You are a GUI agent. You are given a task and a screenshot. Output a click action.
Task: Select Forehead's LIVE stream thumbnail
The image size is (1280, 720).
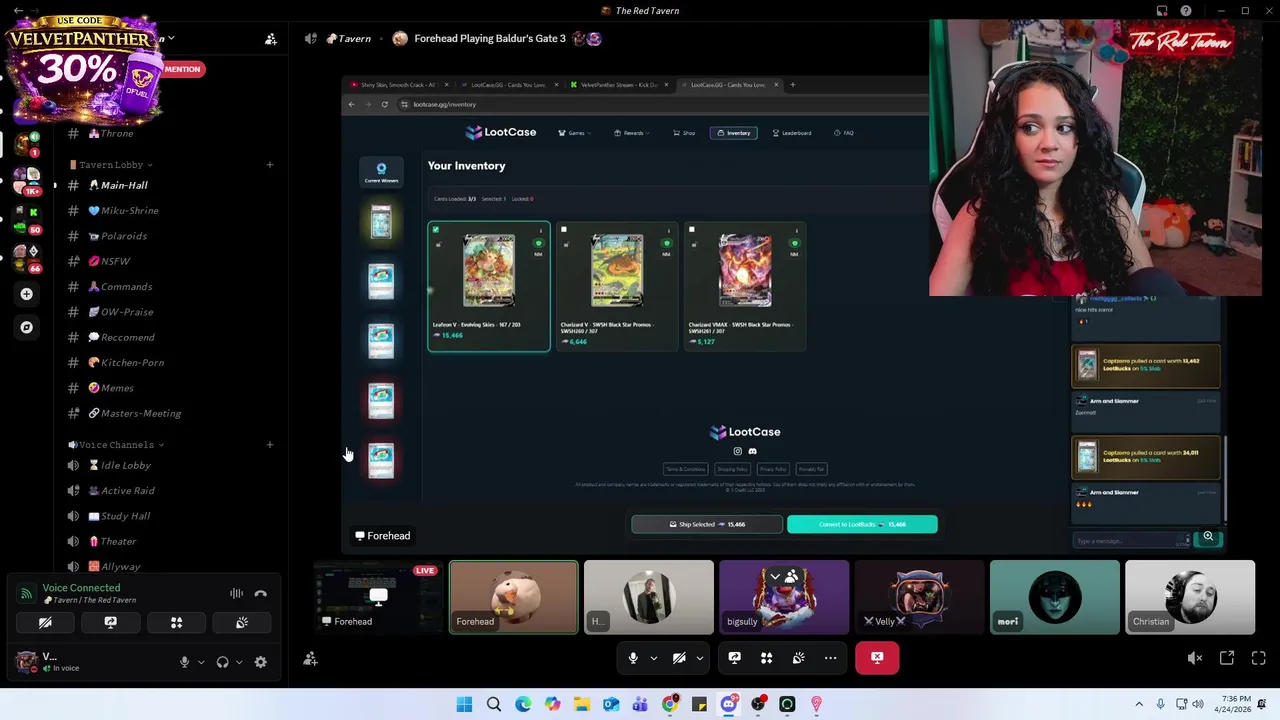pos(378,597)
